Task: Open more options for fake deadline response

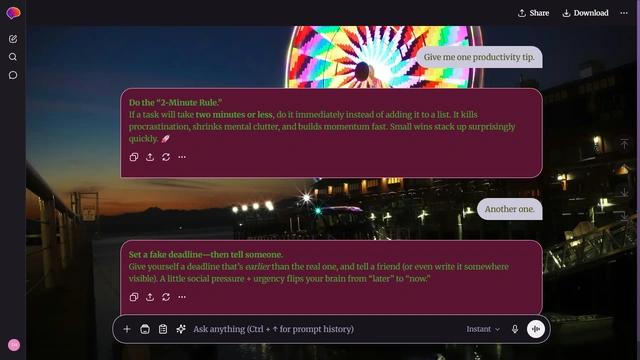Action: click(x=182, y=297)
